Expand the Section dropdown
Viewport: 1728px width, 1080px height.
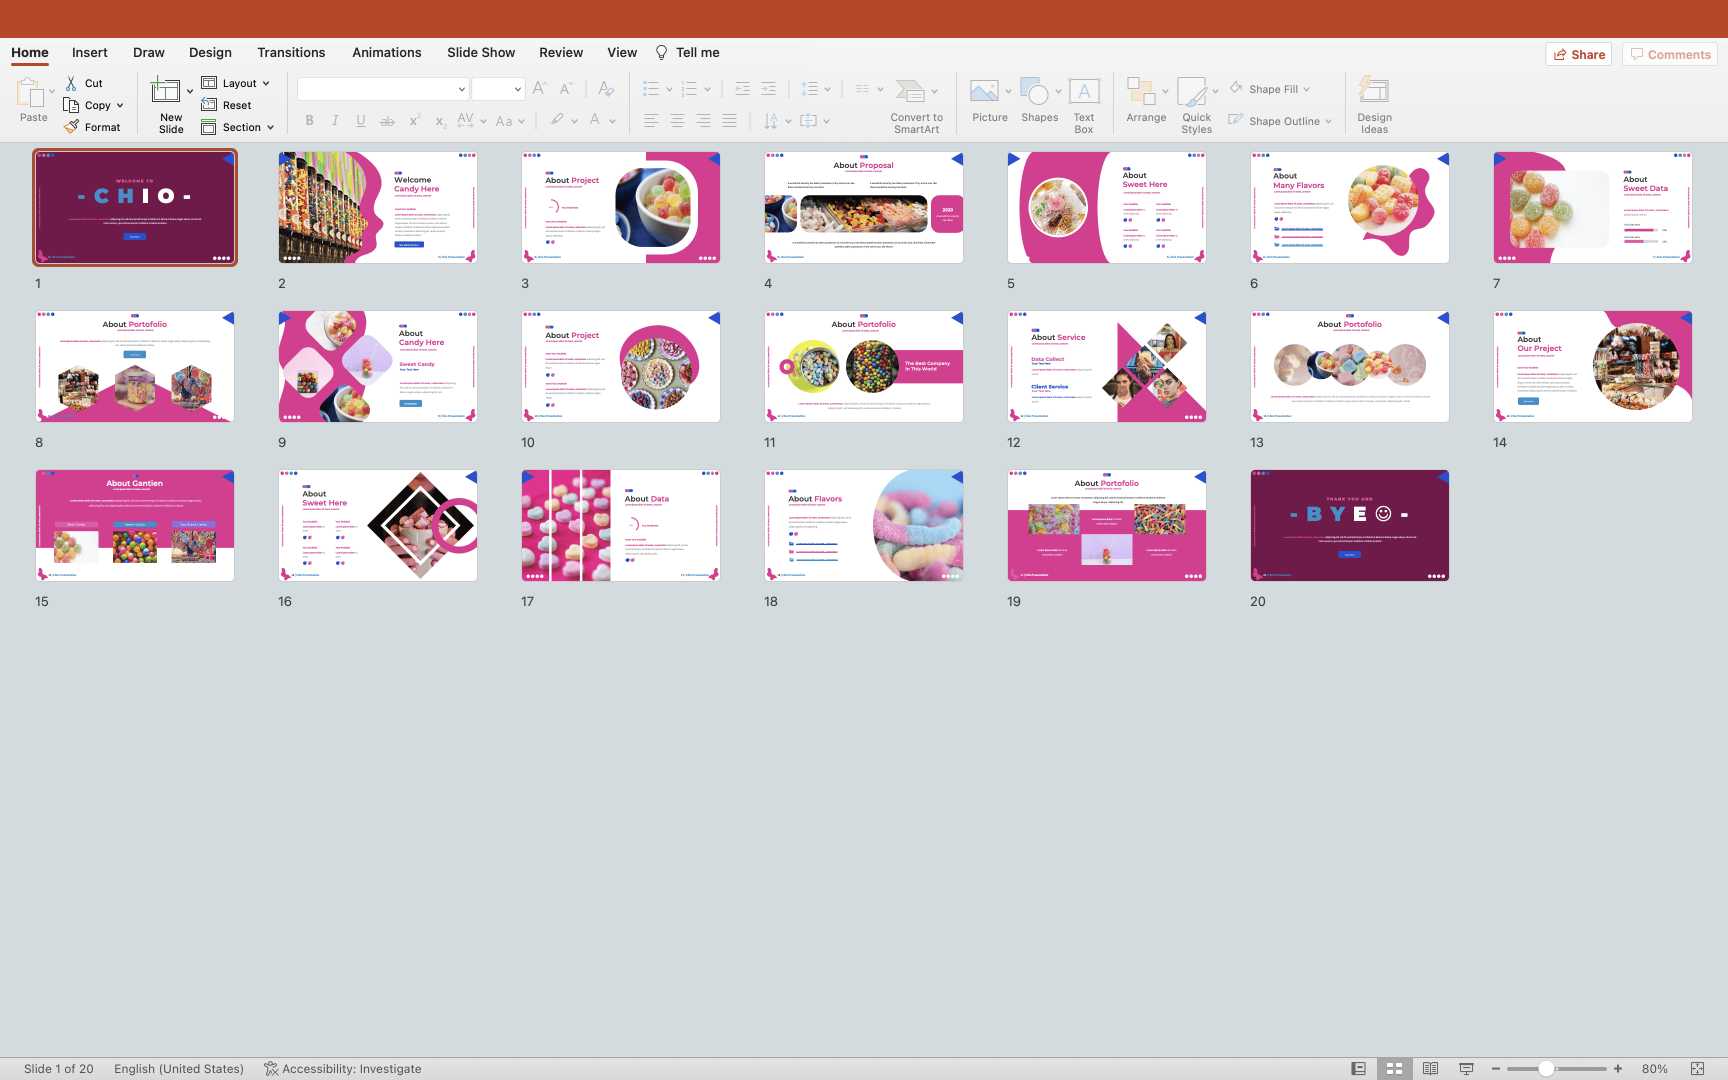pyautogui.click(x=270, y=128)
